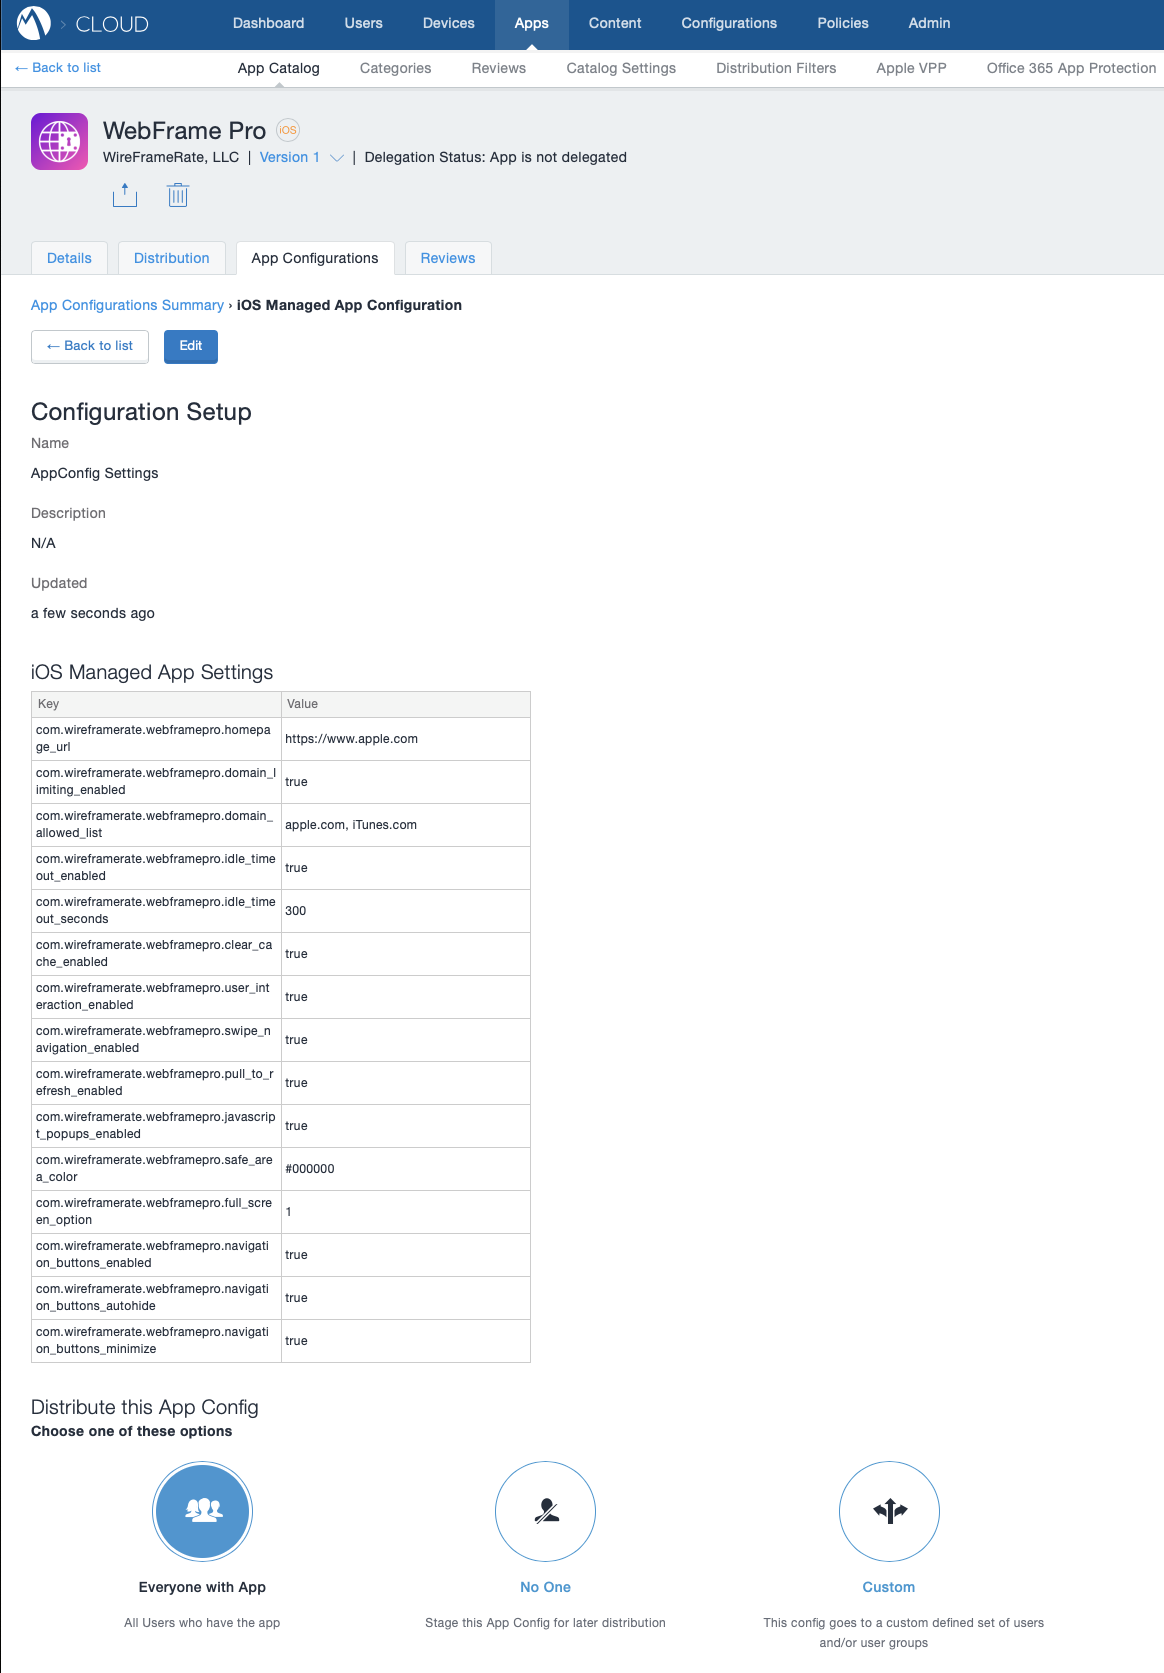This screenshot has height=1673, width=1164.
Task: Select the No One distribution icon
Action: pyautogui.click(x=546, y=1511)
